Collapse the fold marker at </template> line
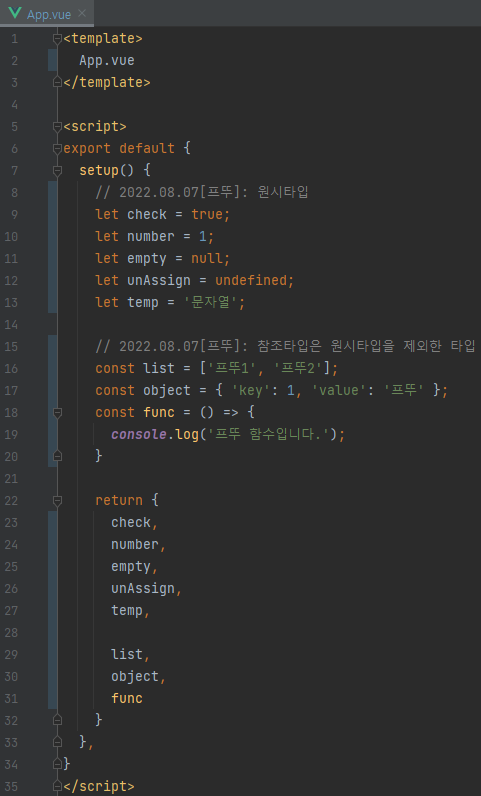481x796 pixels. pos(57,82)
